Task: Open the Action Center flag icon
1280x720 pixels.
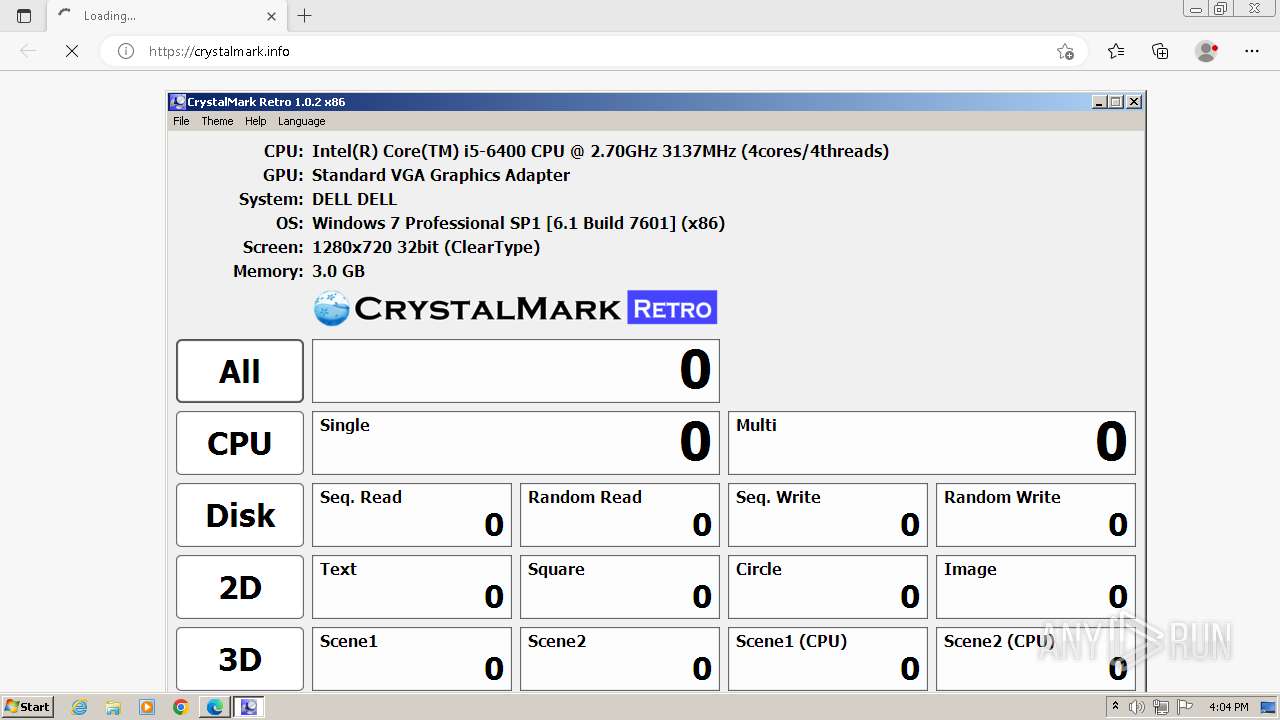Action: [1184, 707]
